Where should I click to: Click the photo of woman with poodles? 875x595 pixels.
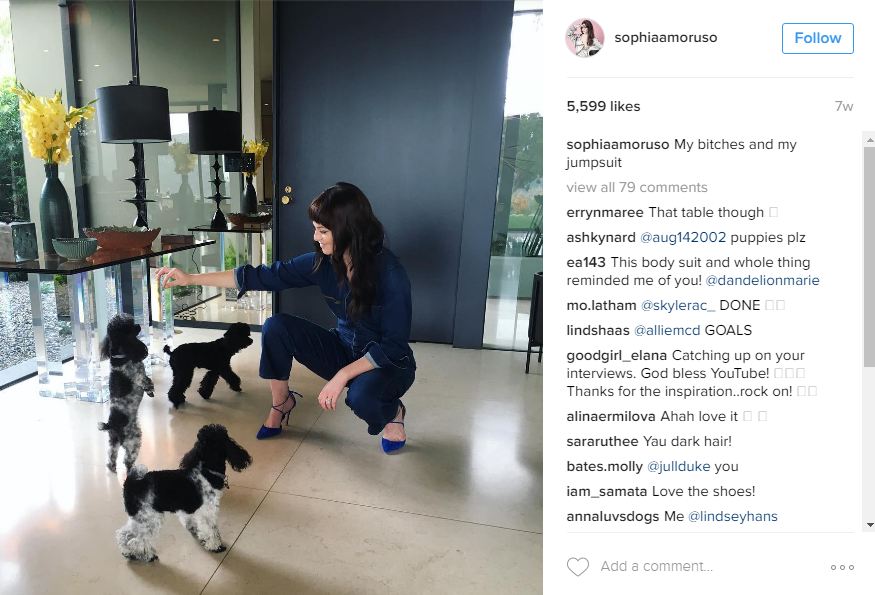[x=271, y=298]
